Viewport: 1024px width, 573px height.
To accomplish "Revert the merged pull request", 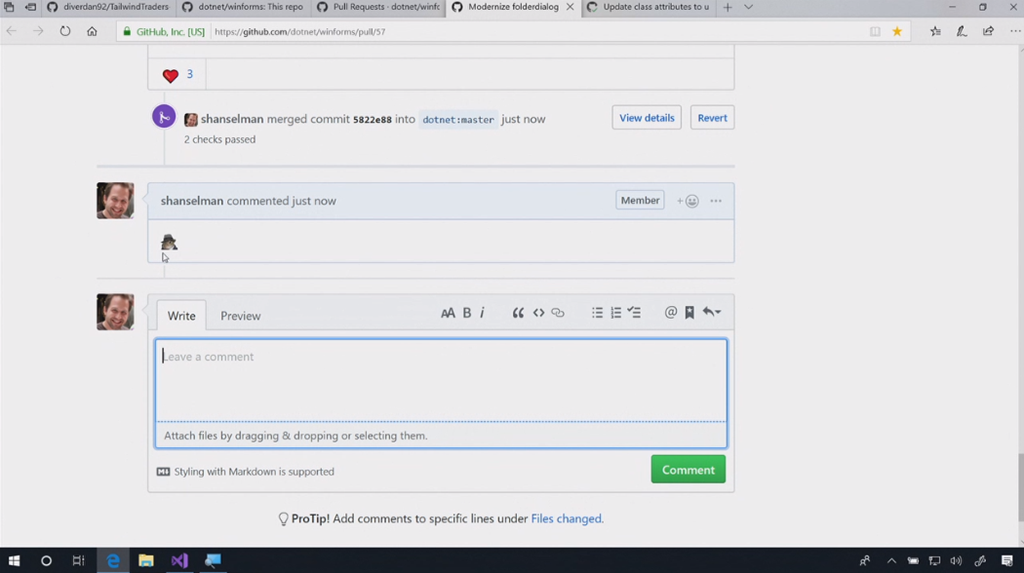I will (712, 118).
